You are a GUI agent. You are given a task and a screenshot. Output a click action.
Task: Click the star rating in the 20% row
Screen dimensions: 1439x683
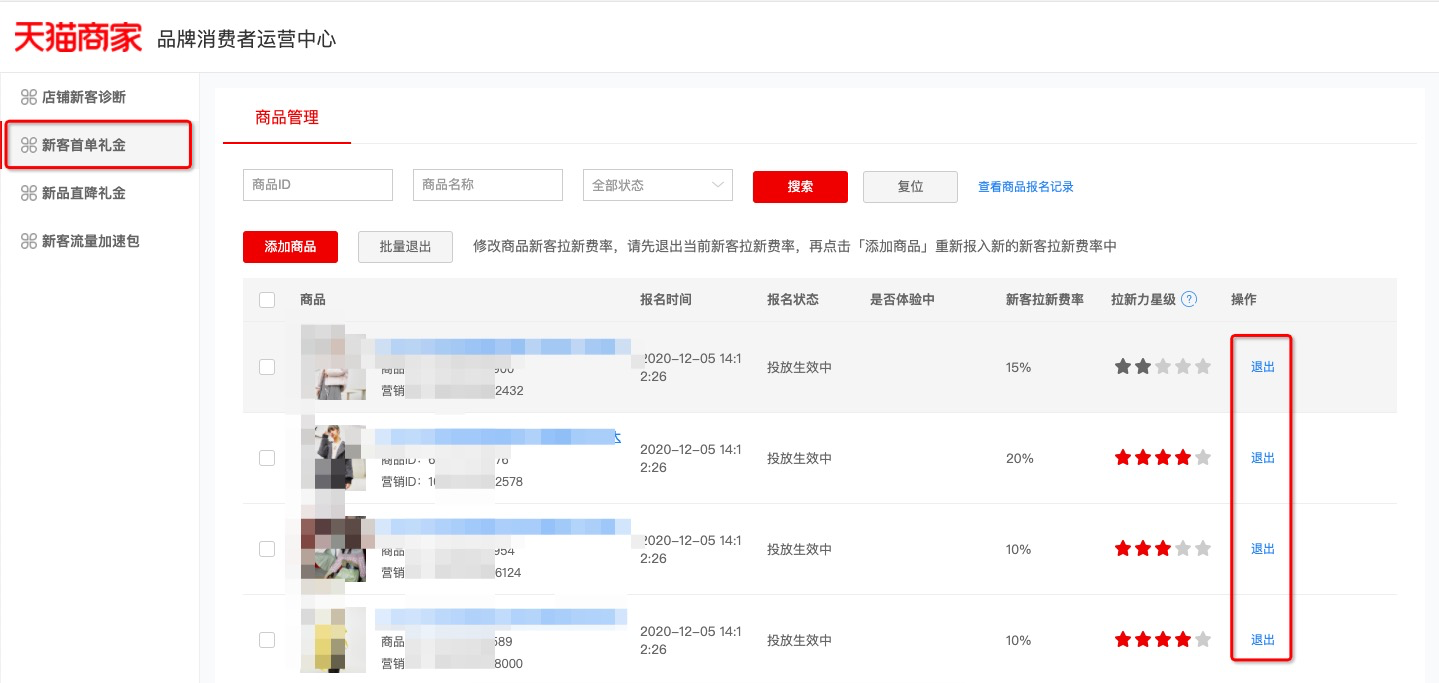tap(1163, 458)
